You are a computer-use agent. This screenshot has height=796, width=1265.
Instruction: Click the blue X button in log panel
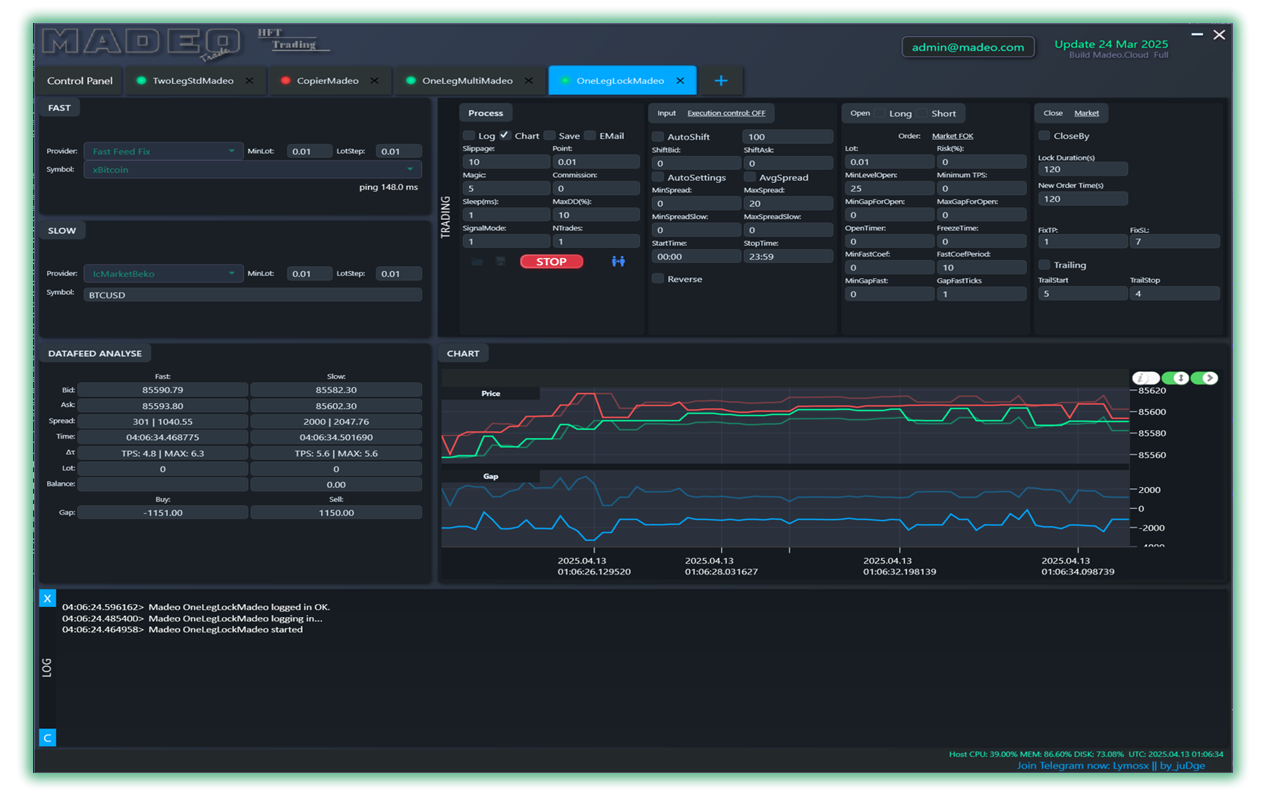pos(46,598)
